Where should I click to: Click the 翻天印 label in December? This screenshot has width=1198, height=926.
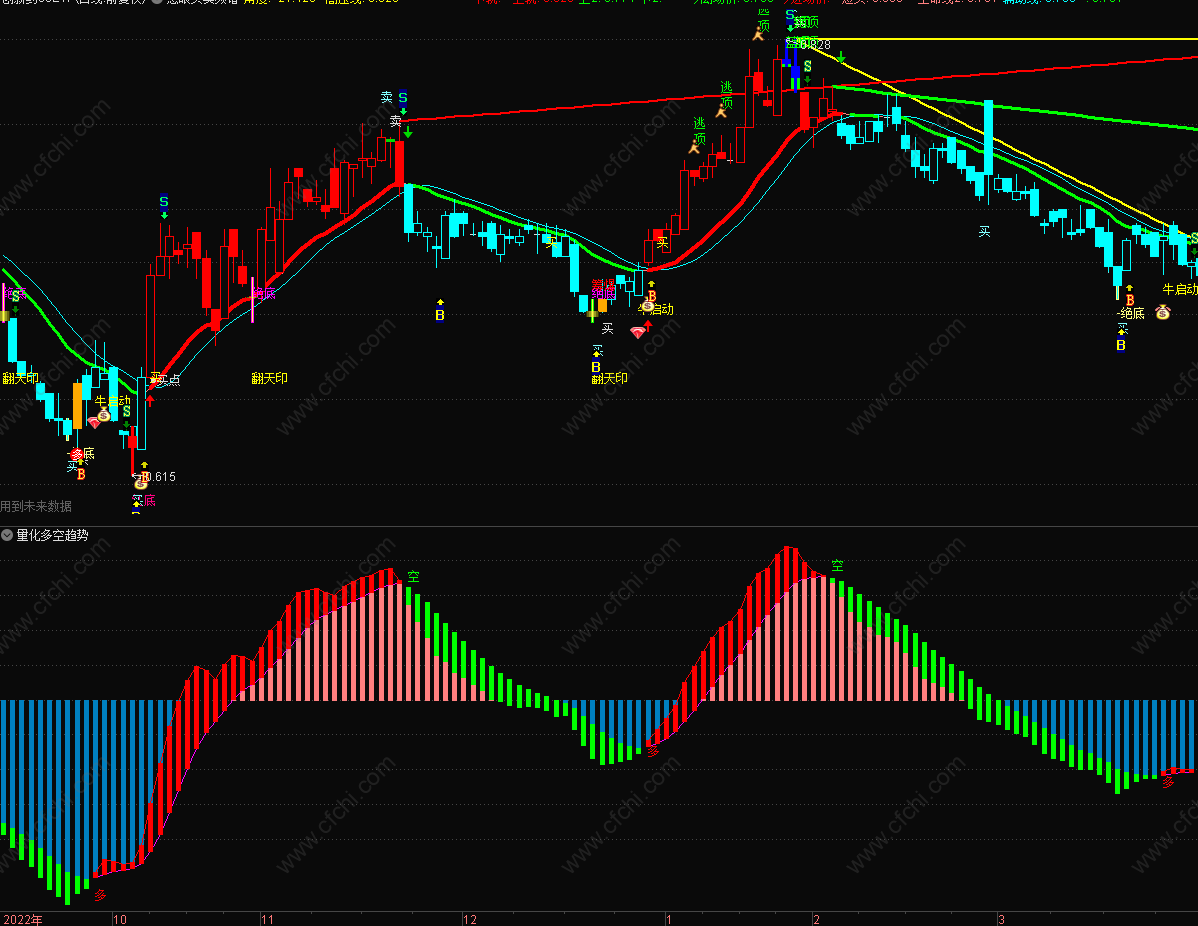(x=610, y=378)
